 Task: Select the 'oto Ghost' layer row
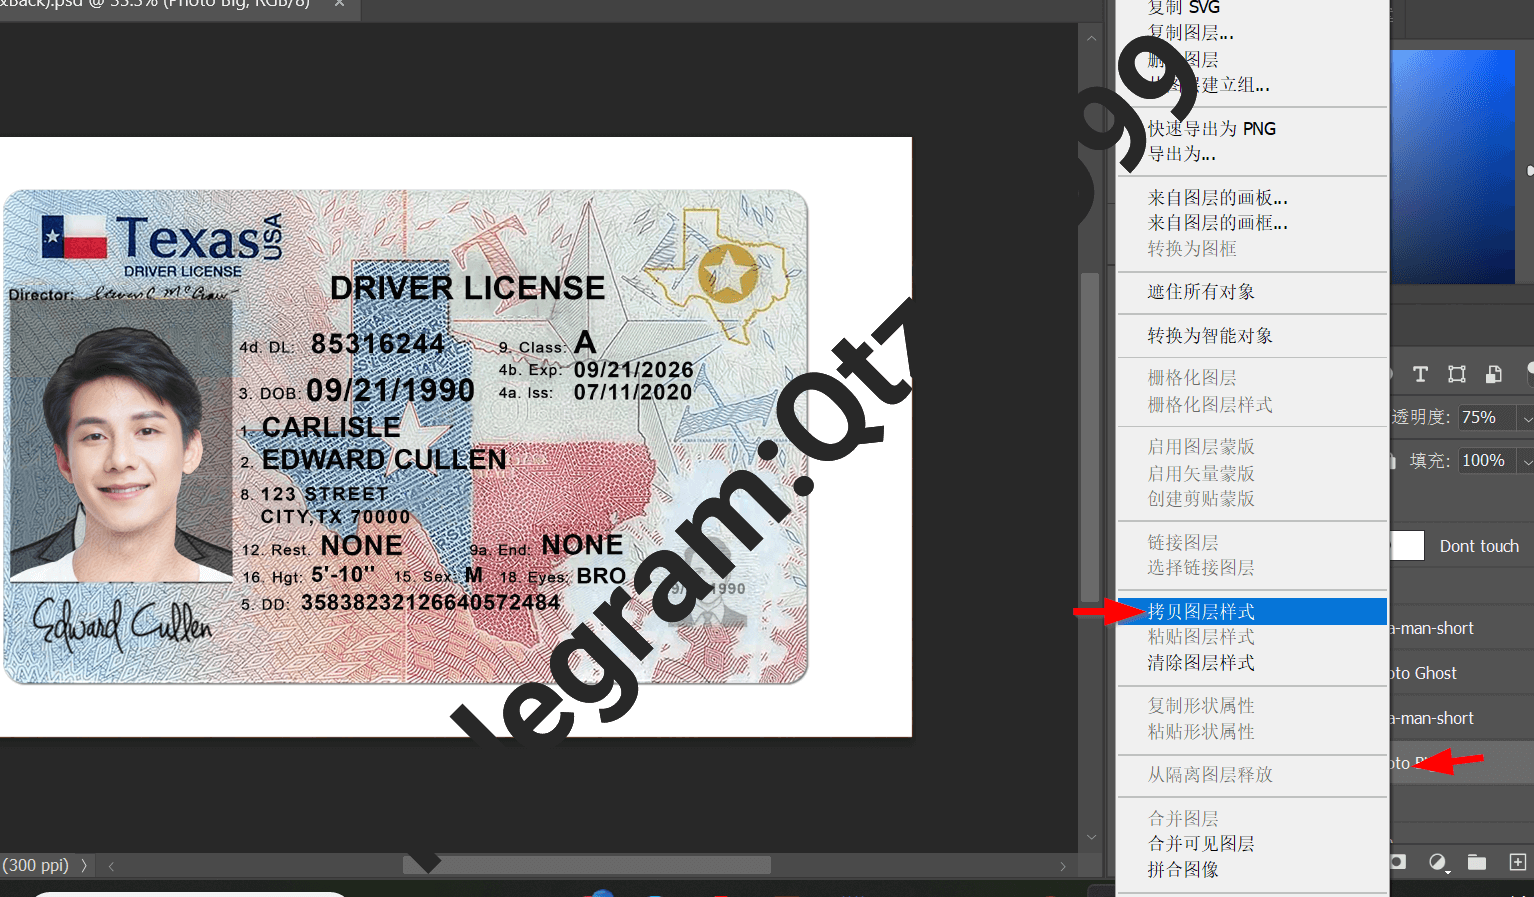click(x=1462, y=673)
